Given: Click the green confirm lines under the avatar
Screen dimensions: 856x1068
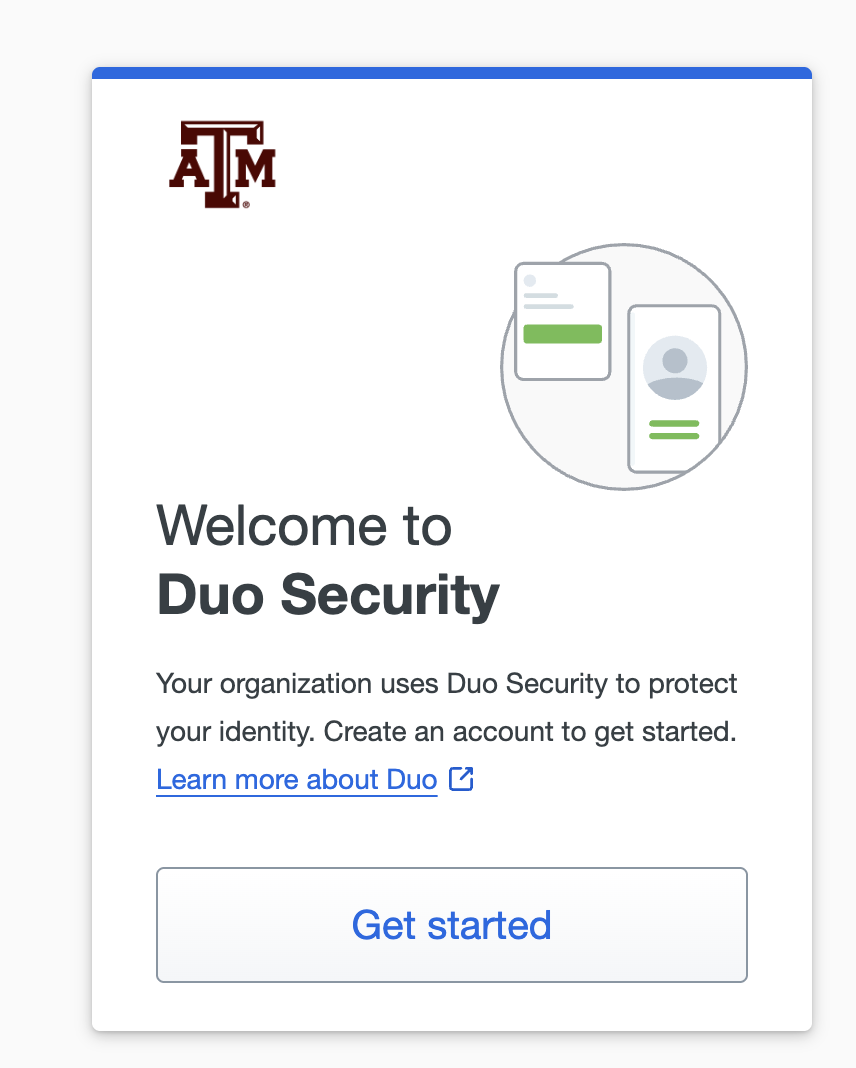Looking at the screenshot, I should [673, 427].
